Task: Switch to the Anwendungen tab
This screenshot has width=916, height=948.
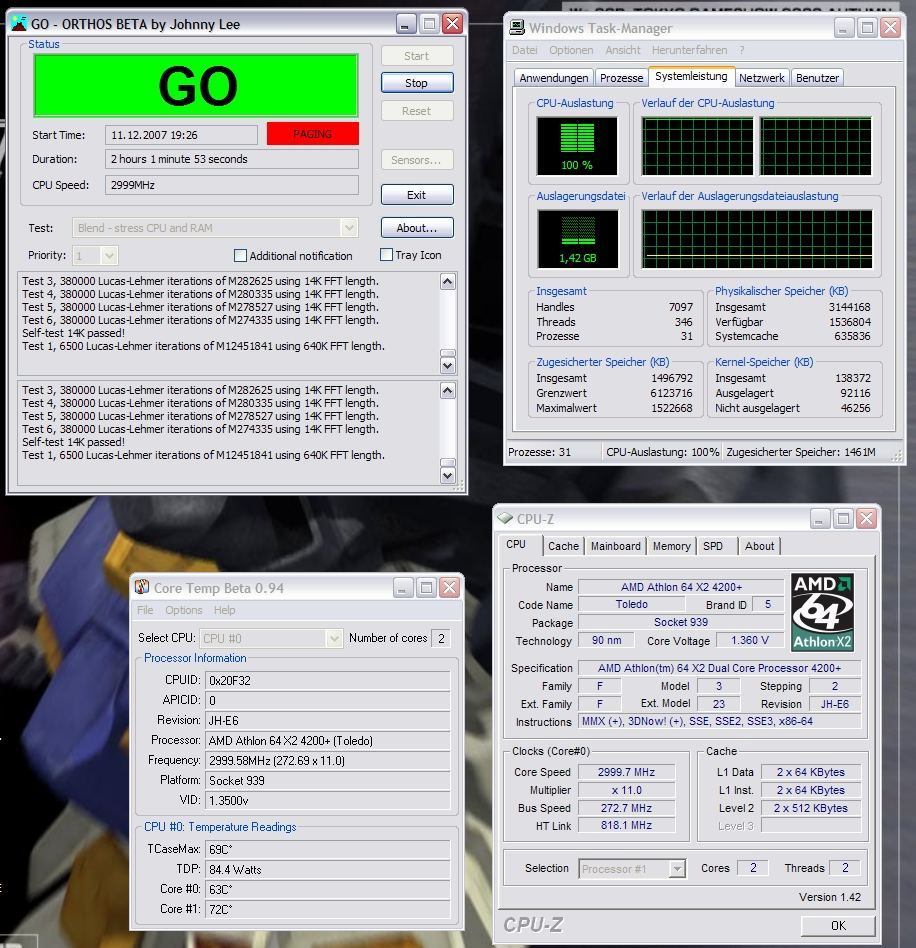Action: coord(553,78)
